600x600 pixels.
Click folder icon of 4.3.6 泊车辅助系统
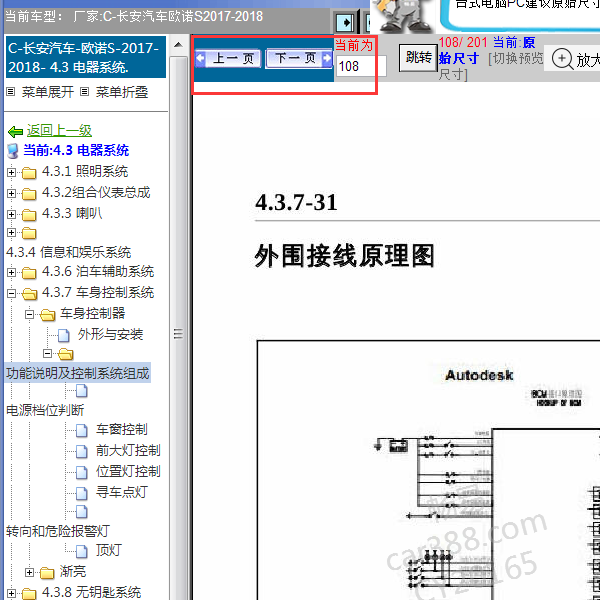(x=29, y=273)
